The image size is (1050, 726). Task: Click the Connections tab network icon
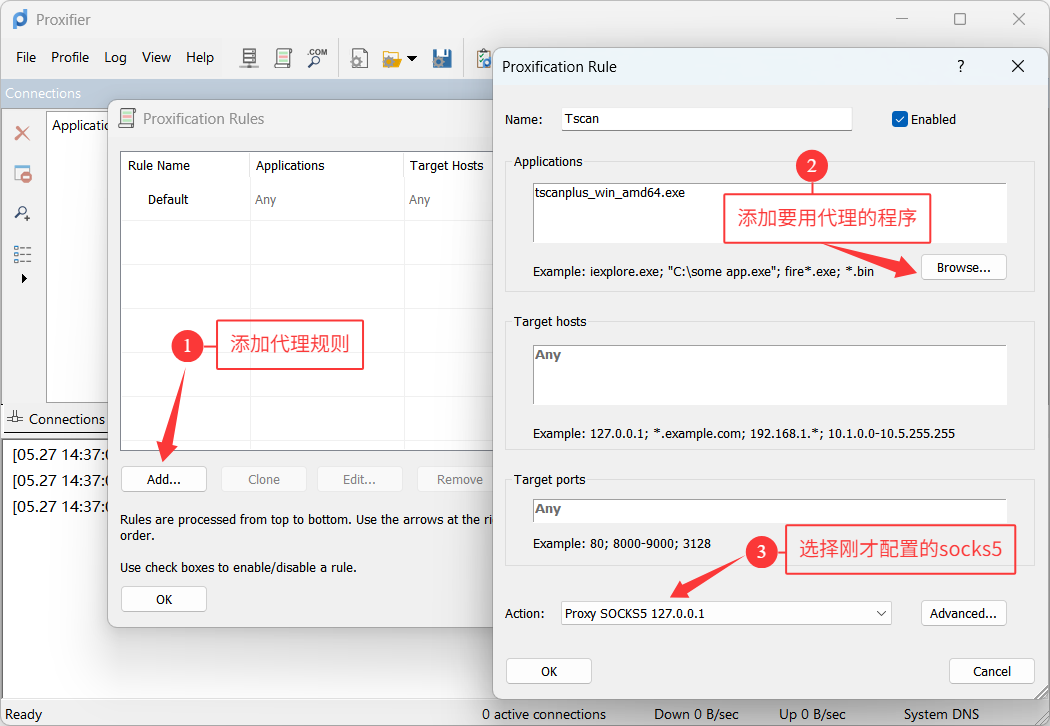(x=15, y=418)
